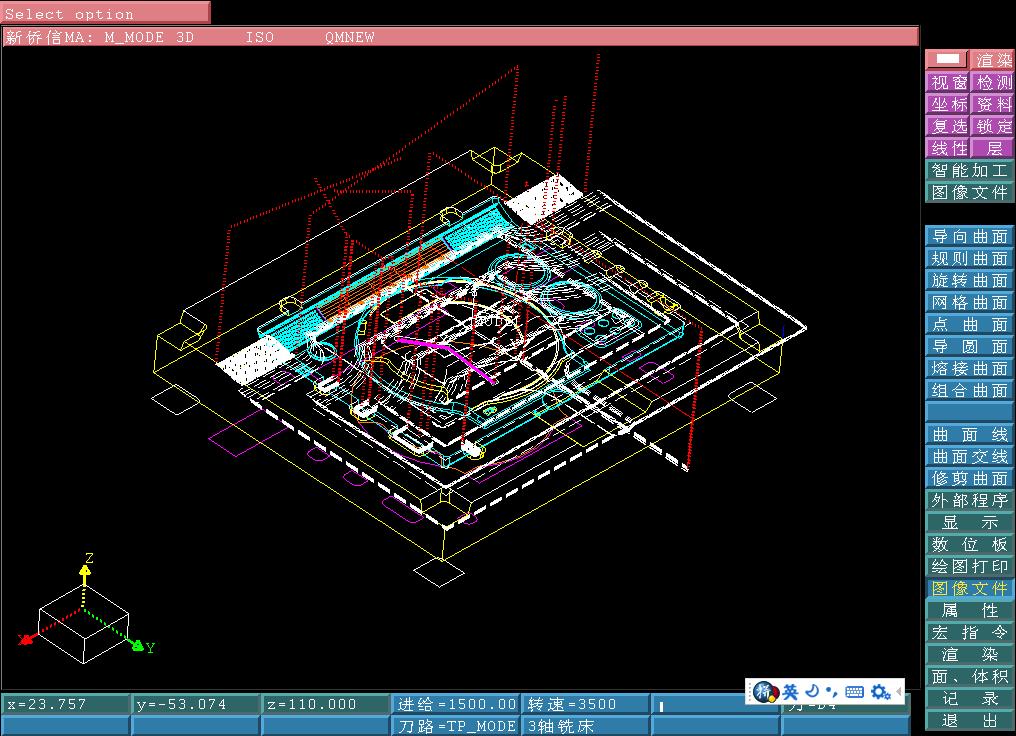The width and height of the screenshot is (1016, 736).
Task: Click the M_MODE 3D title text
Action: [x=149, y=37]
